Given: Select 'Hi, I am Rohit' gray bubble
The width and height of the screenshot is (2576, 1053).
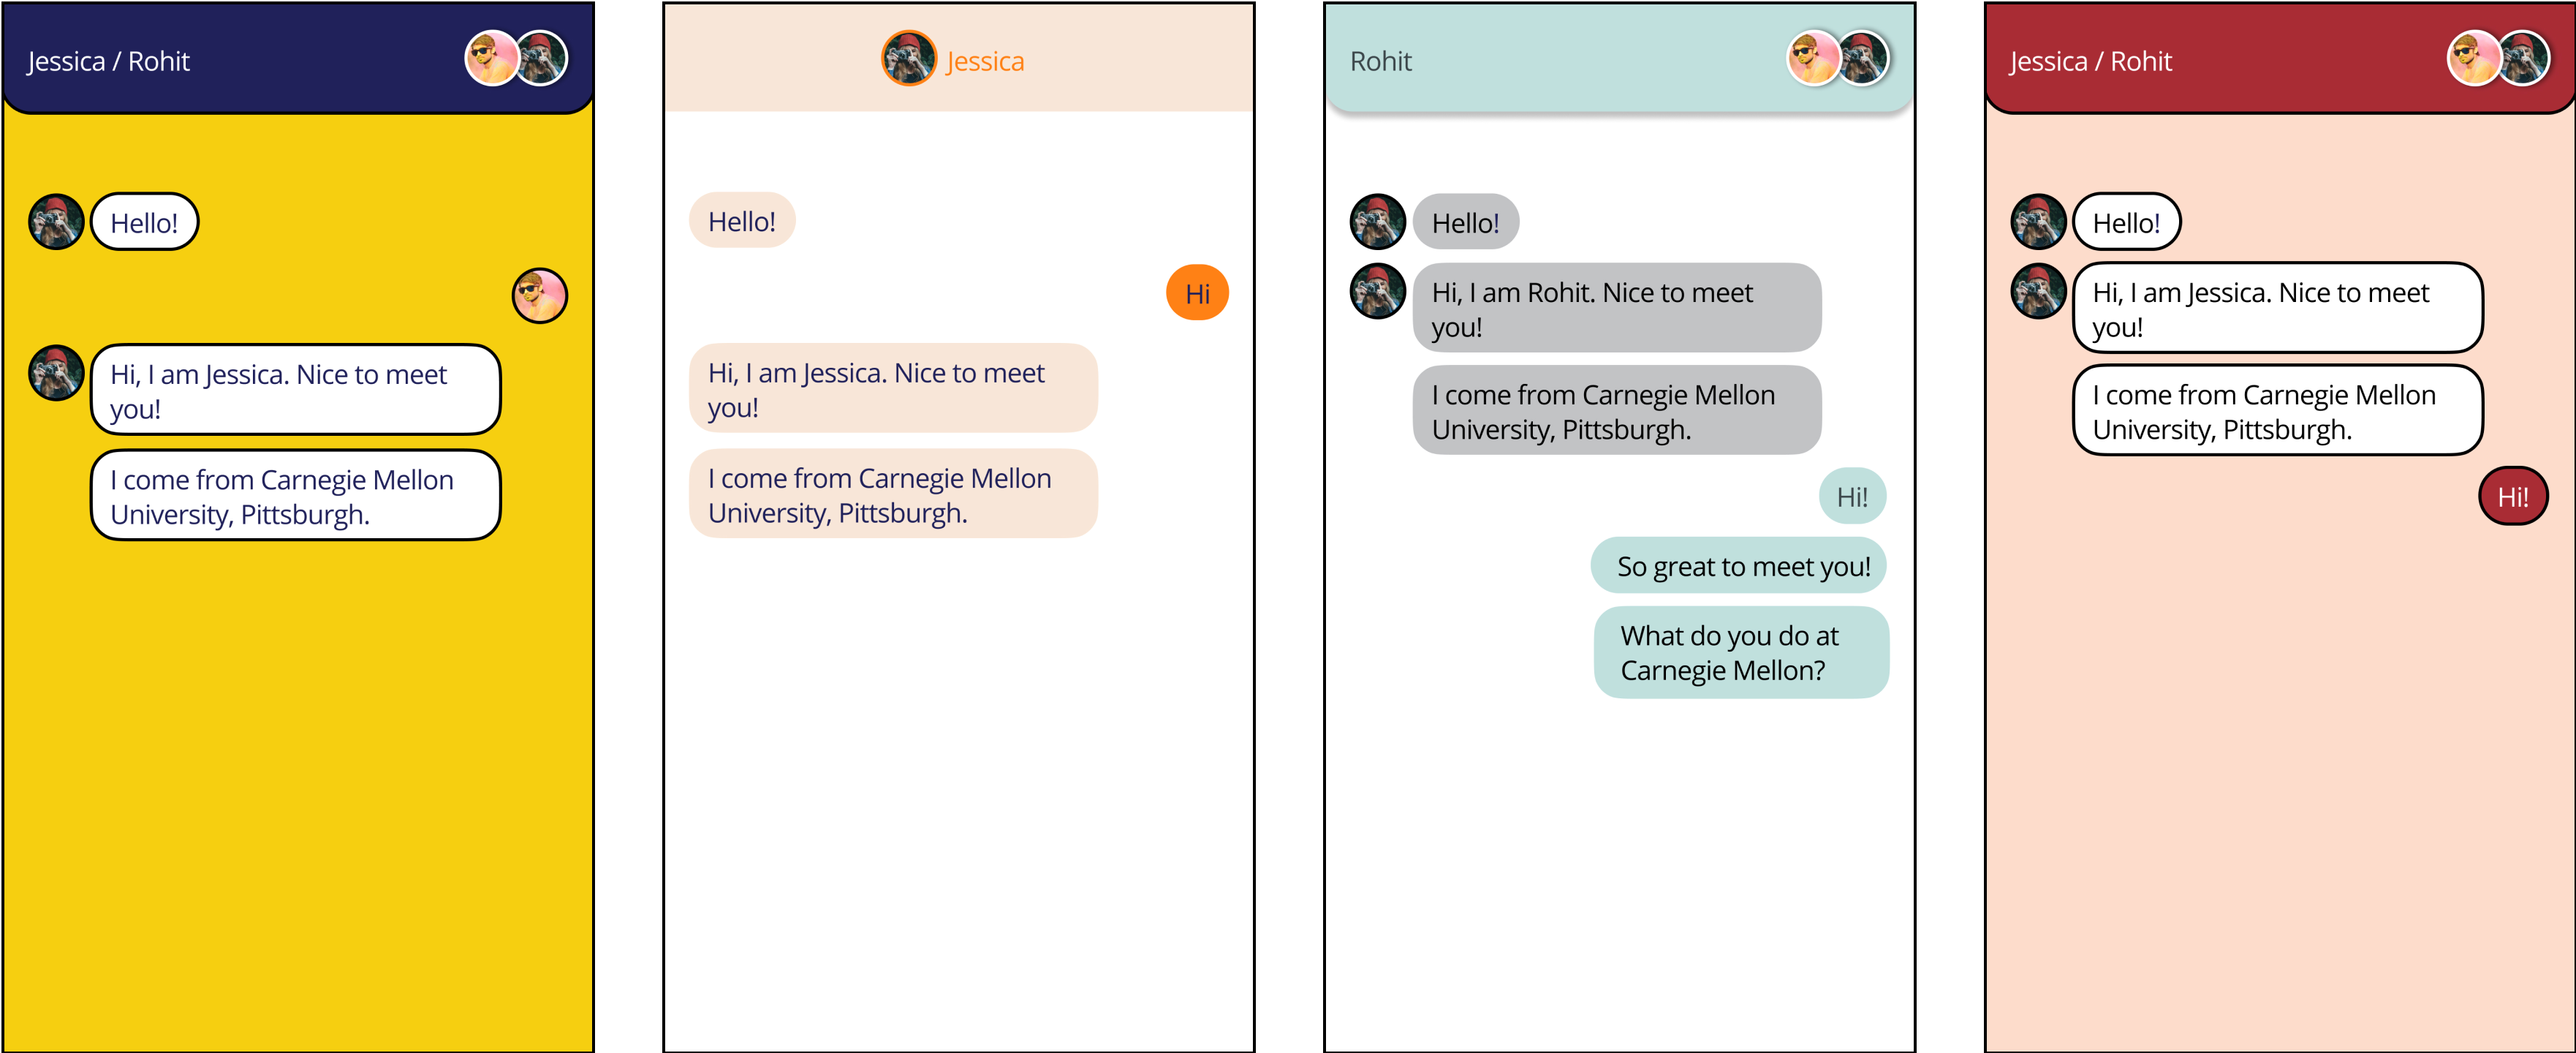Looking at the screenshot, I should (1617, 308).
